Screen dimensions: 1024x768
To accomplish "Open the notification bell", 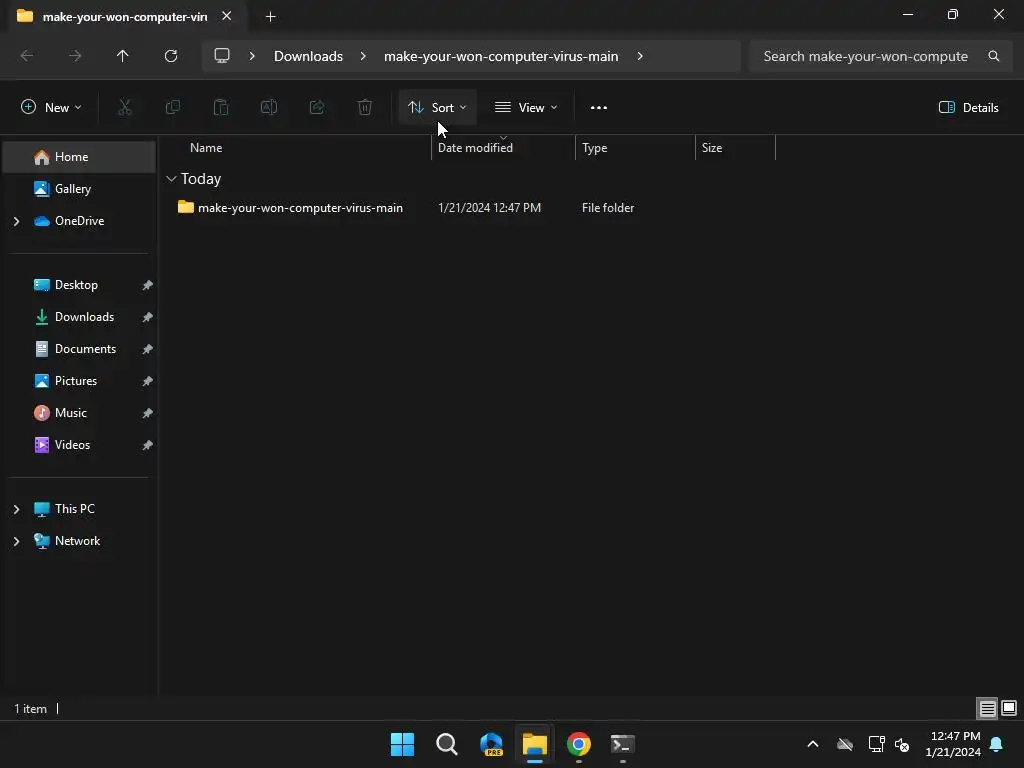I will coord(997,744).
